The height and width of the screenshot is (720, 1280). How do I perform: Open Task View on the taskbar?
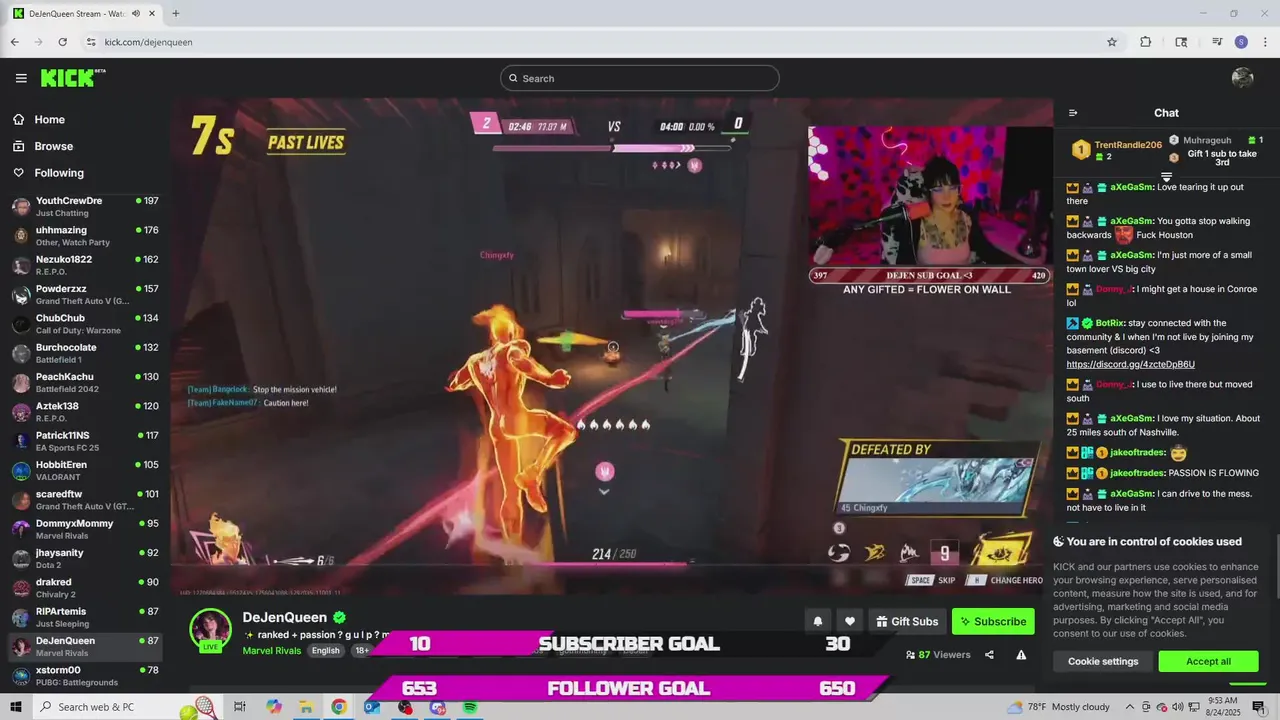coord(240,707)
